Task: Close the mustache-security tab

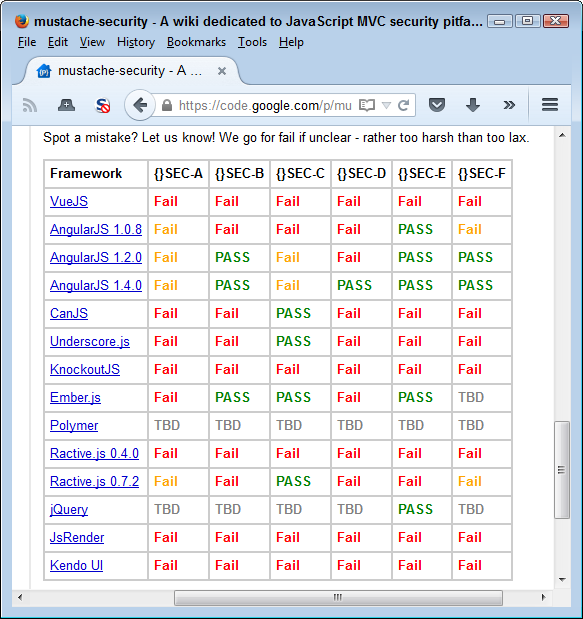Action: 222,71
